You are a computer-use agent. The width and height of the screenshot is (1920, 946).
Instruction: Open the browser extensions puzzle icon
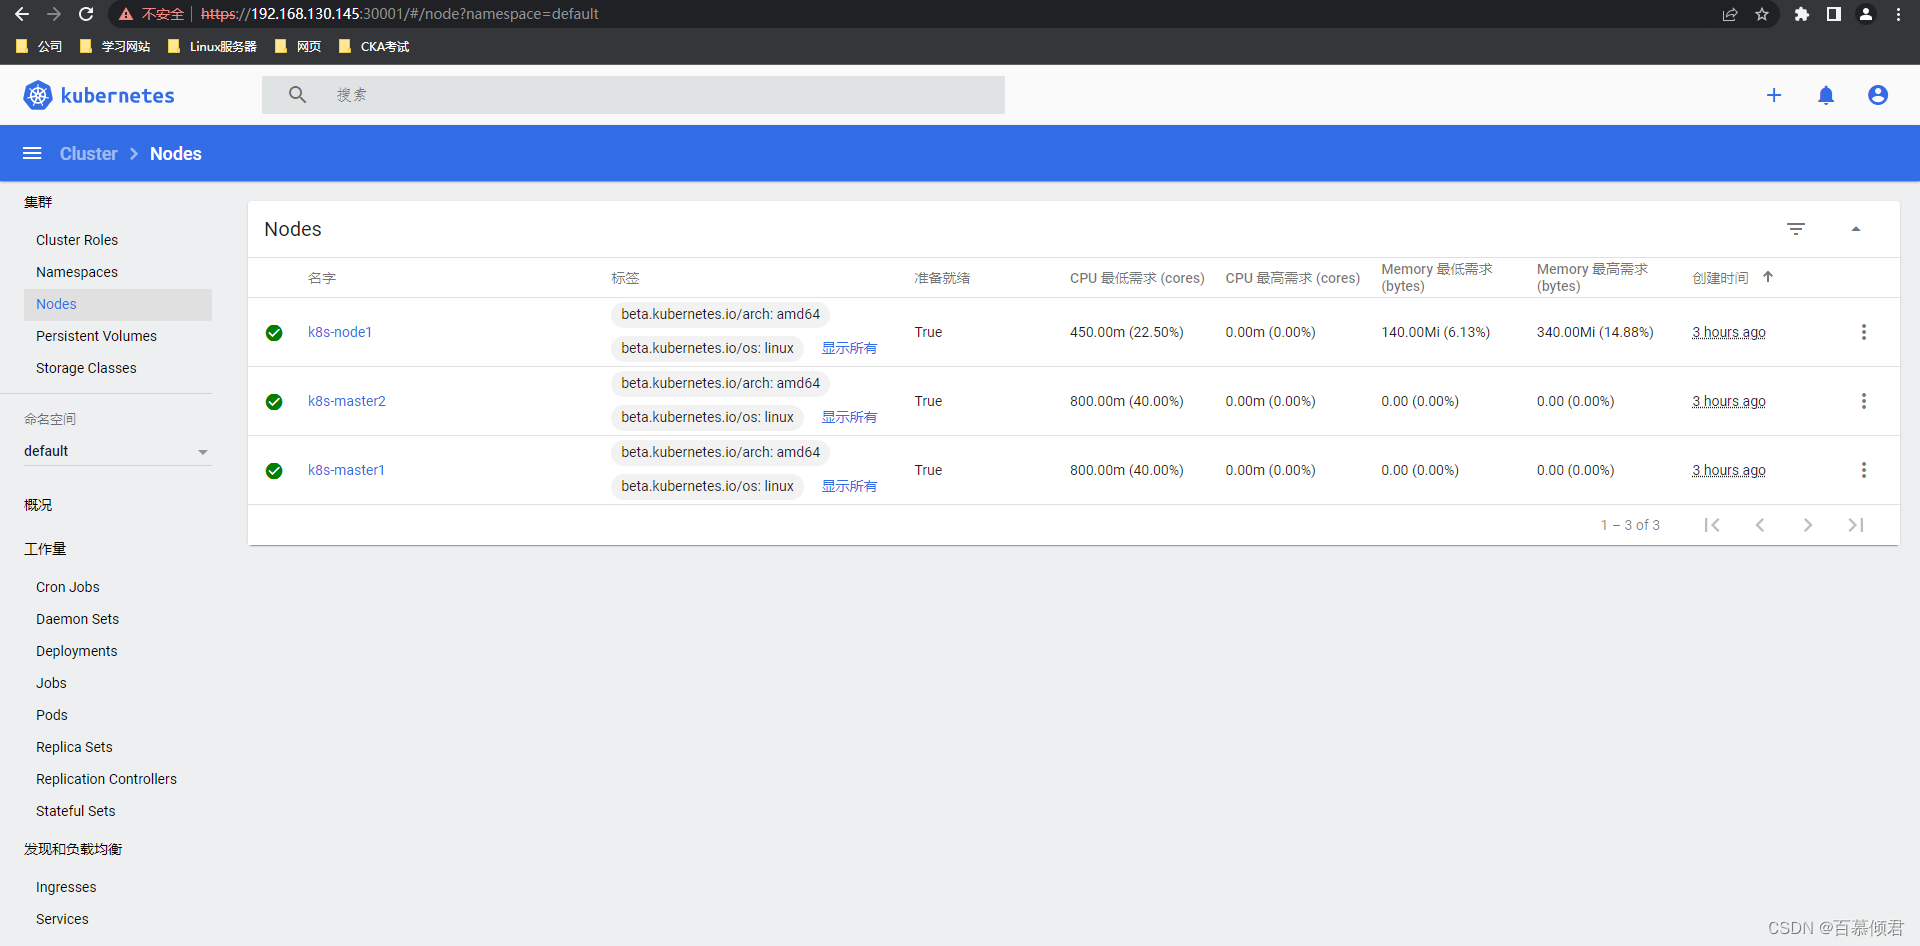(1802, 14)
